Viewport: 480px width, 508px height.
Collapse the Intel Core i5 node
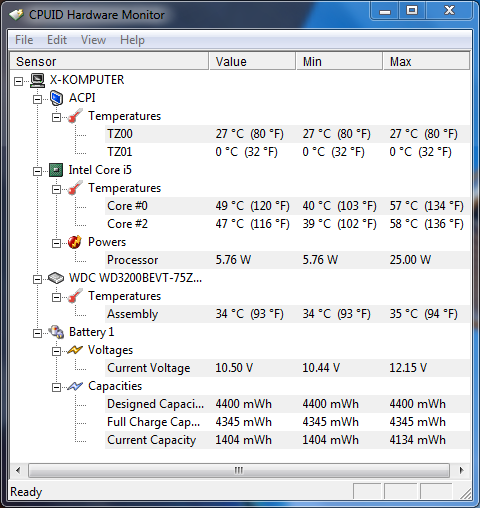[37, 171]
